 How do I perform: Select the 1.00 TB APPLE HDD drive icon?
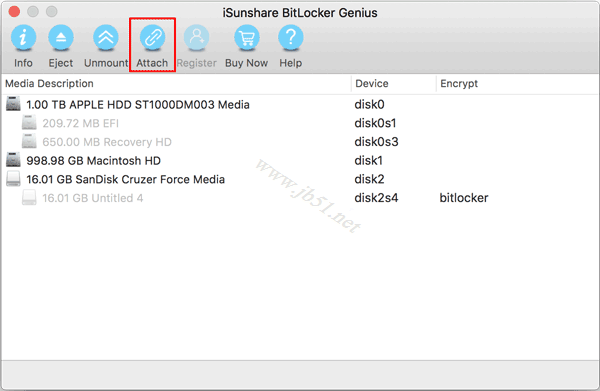click(13, 104)
